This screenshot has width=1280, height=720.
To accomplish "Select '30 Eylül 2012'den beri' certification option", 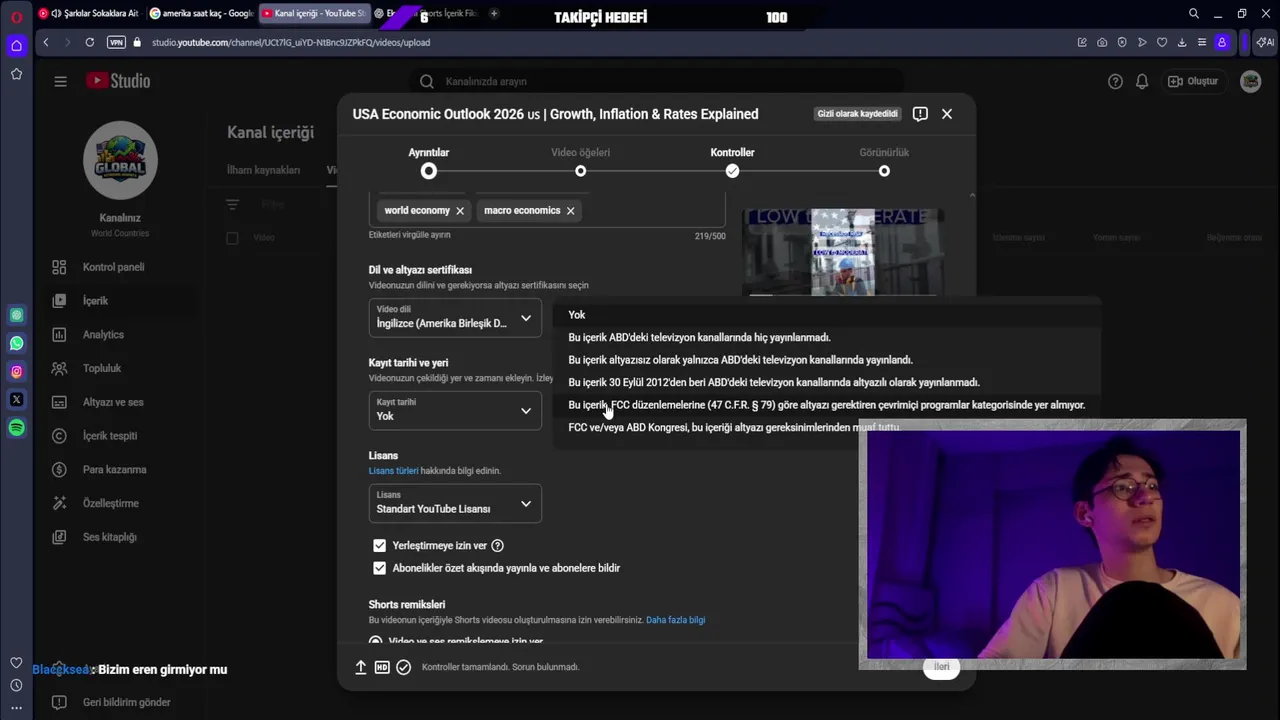I will (826, 382).
